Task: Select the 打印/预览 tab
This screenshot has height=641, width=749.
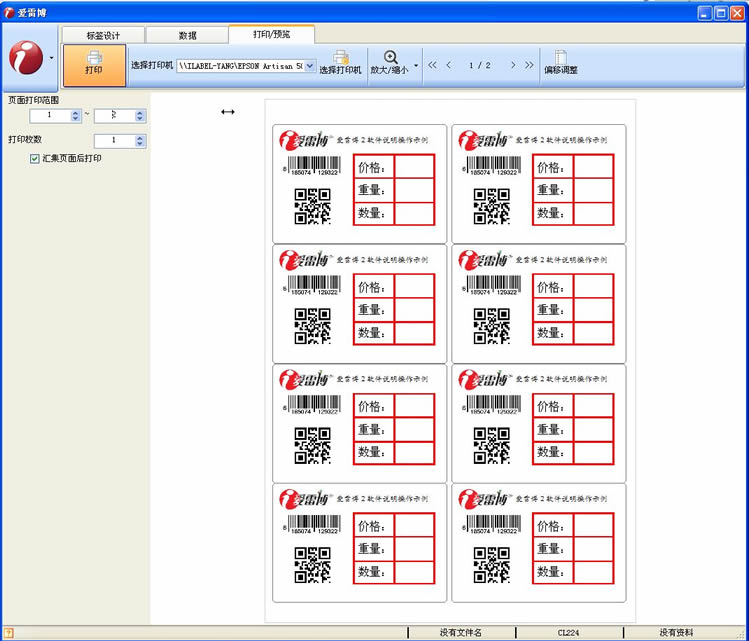Action: tap(271, 34)
